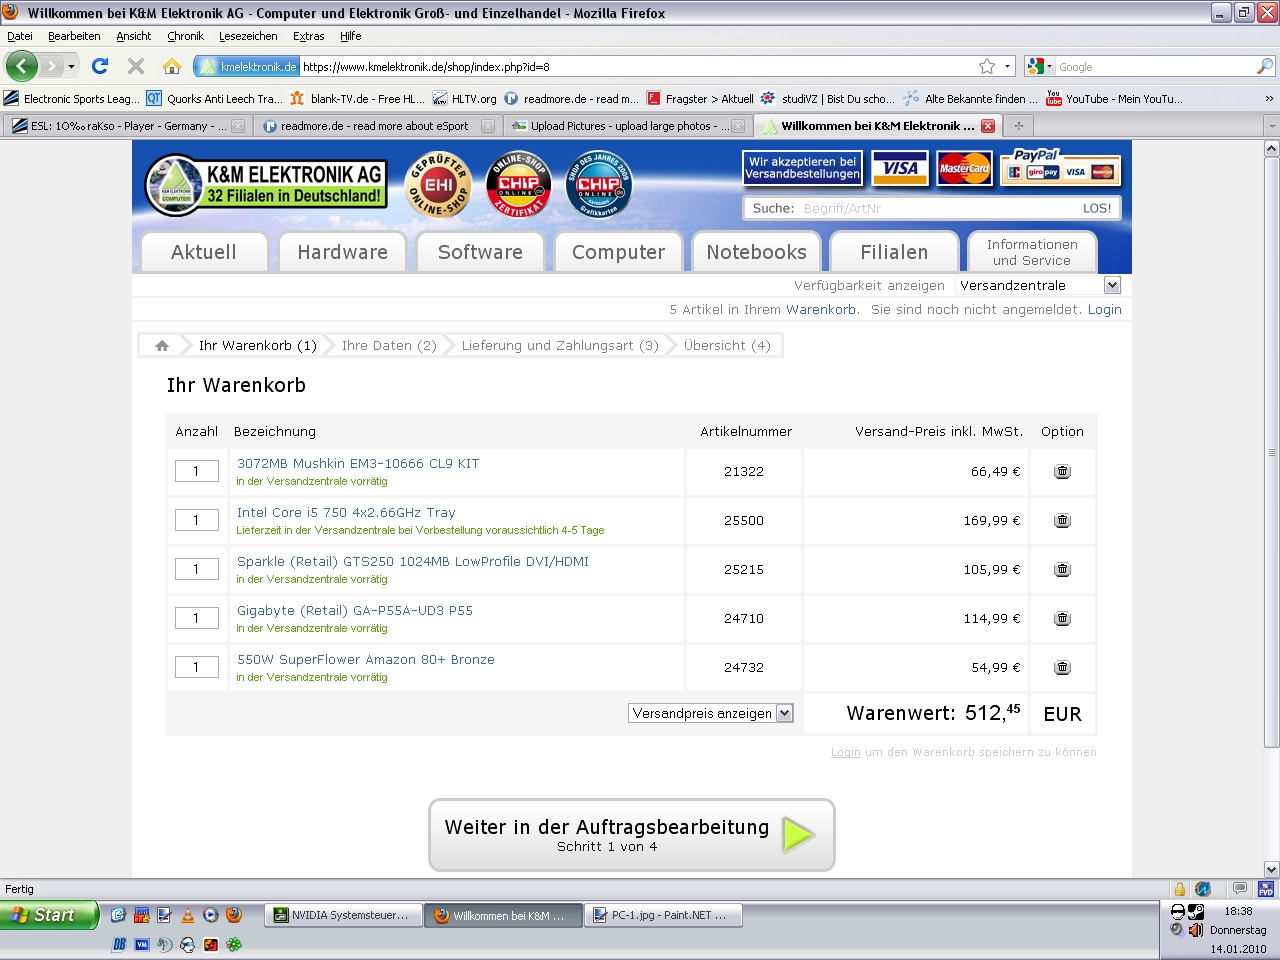Click the Windows Start button

click(x=49, y=914)
